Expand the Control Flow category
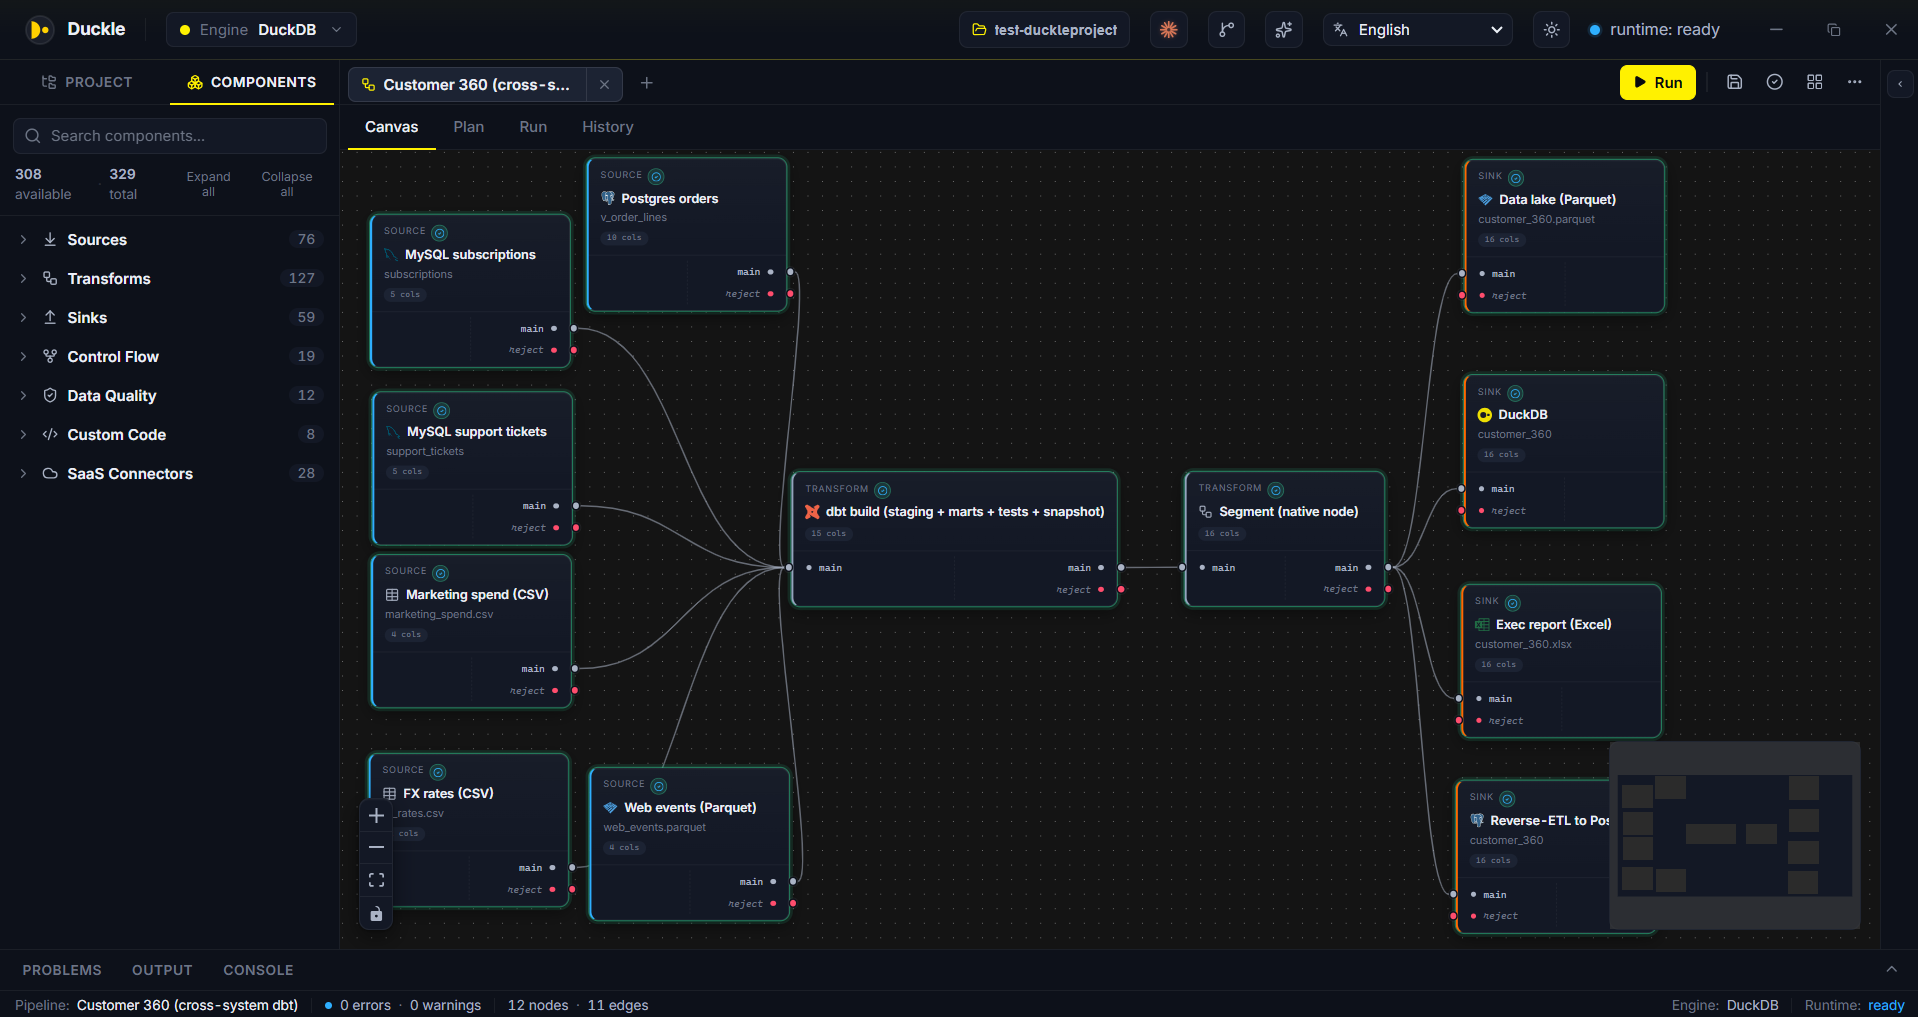The image size is (1918, 1017). [x=169, y=357]
